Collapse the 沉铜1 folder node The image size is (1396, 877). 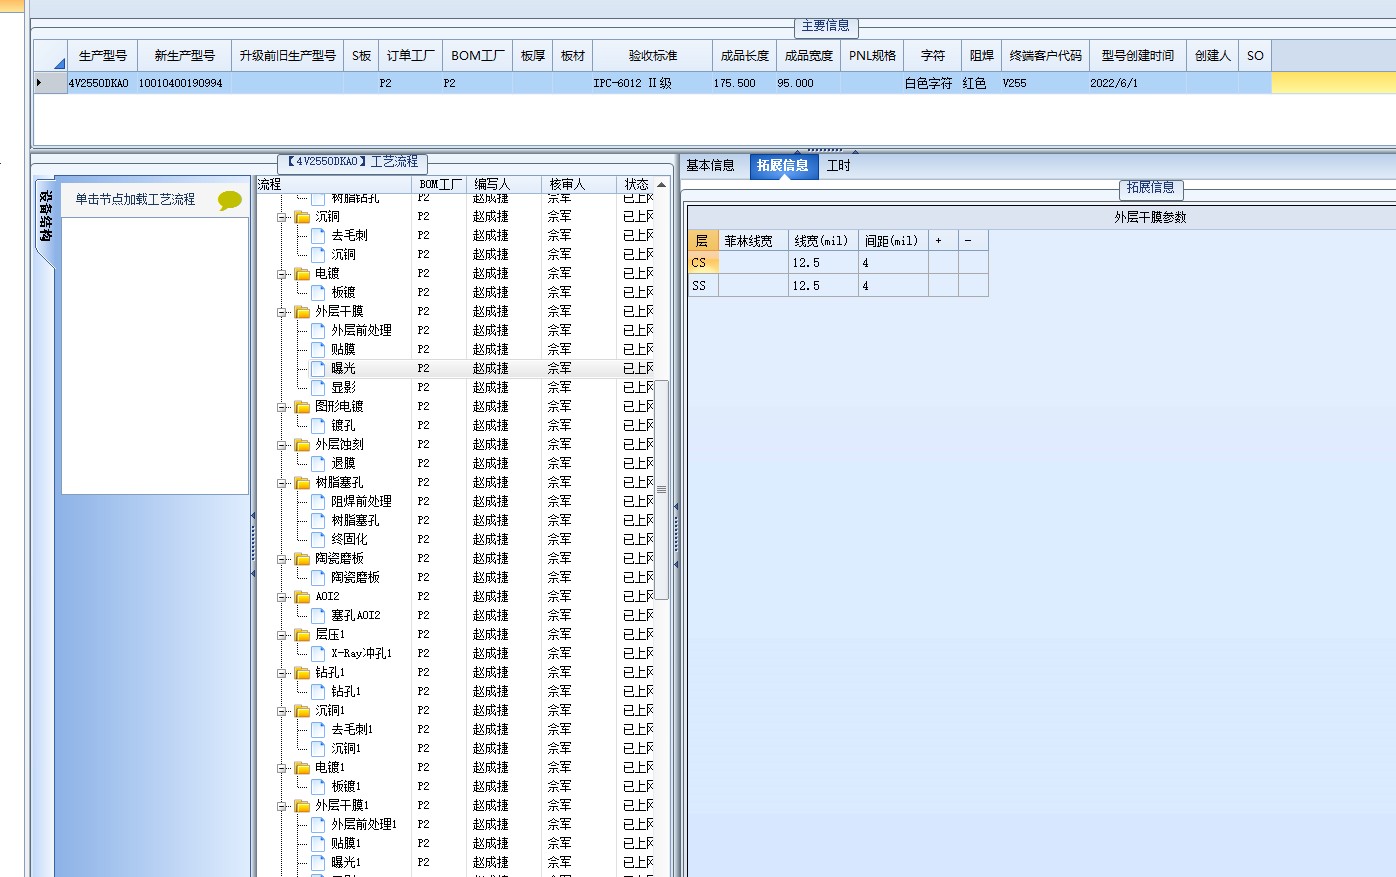point(282,711)
